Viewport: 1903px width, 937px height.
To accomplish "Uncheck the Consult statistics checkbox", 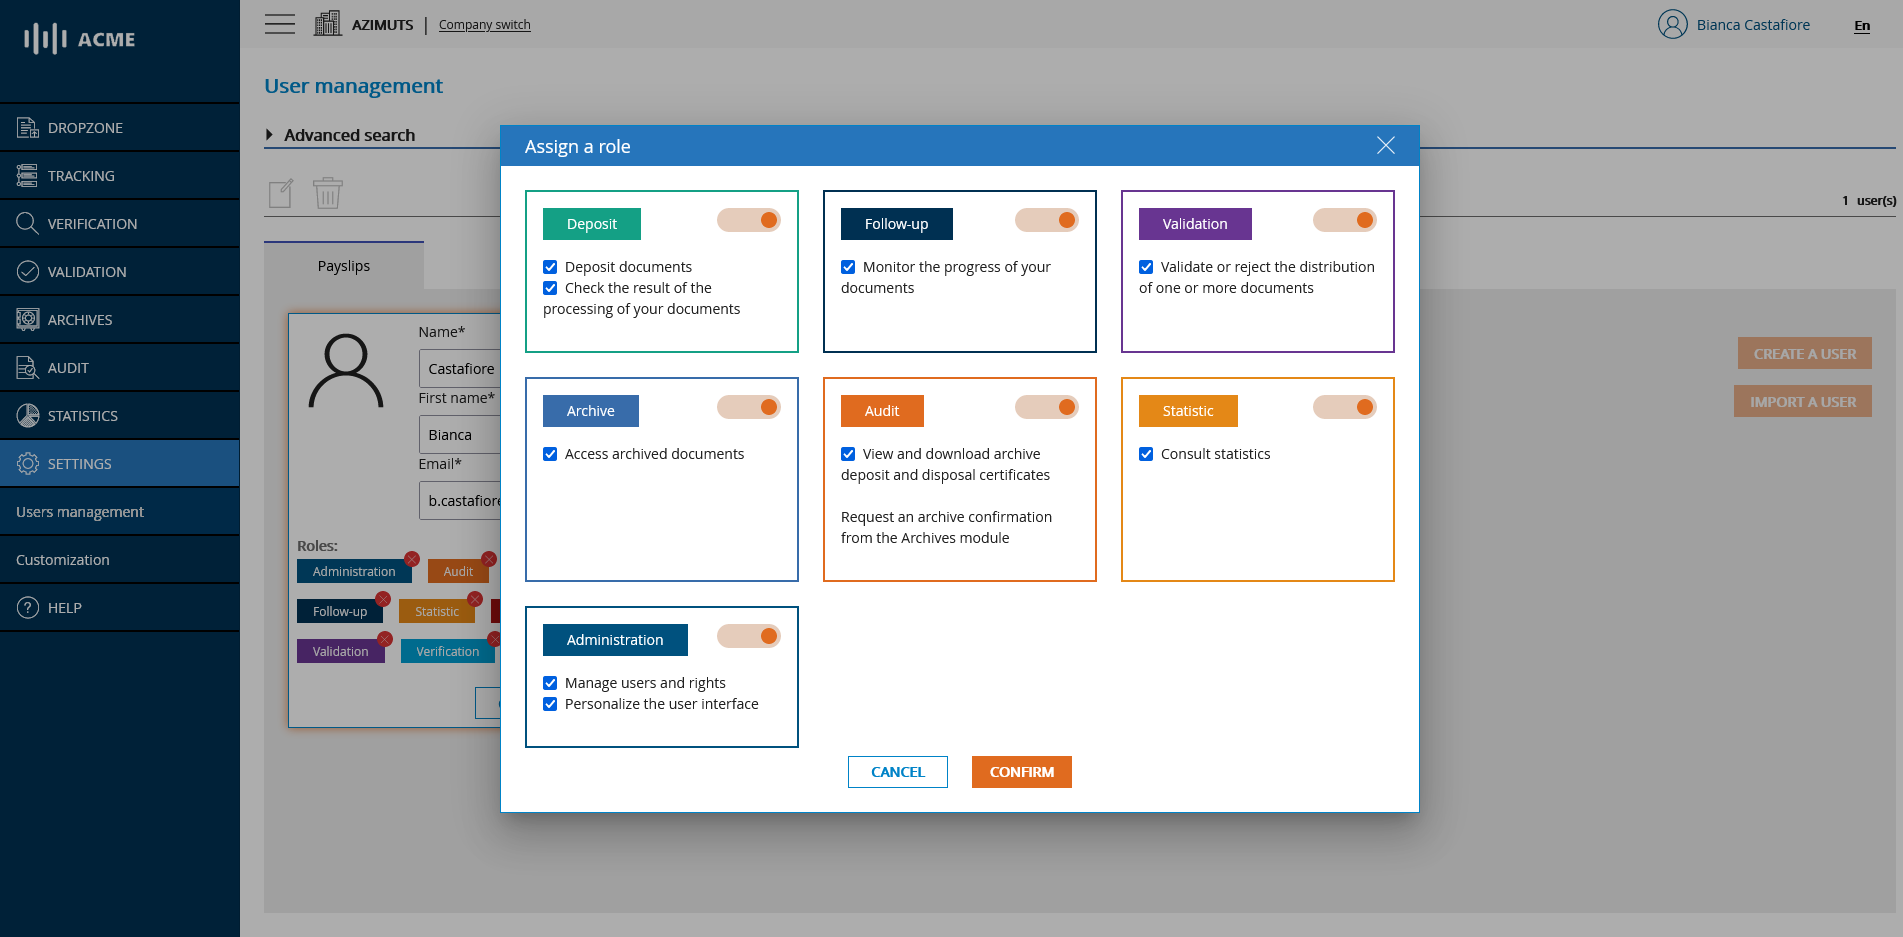I will (x=1146, y=453).
